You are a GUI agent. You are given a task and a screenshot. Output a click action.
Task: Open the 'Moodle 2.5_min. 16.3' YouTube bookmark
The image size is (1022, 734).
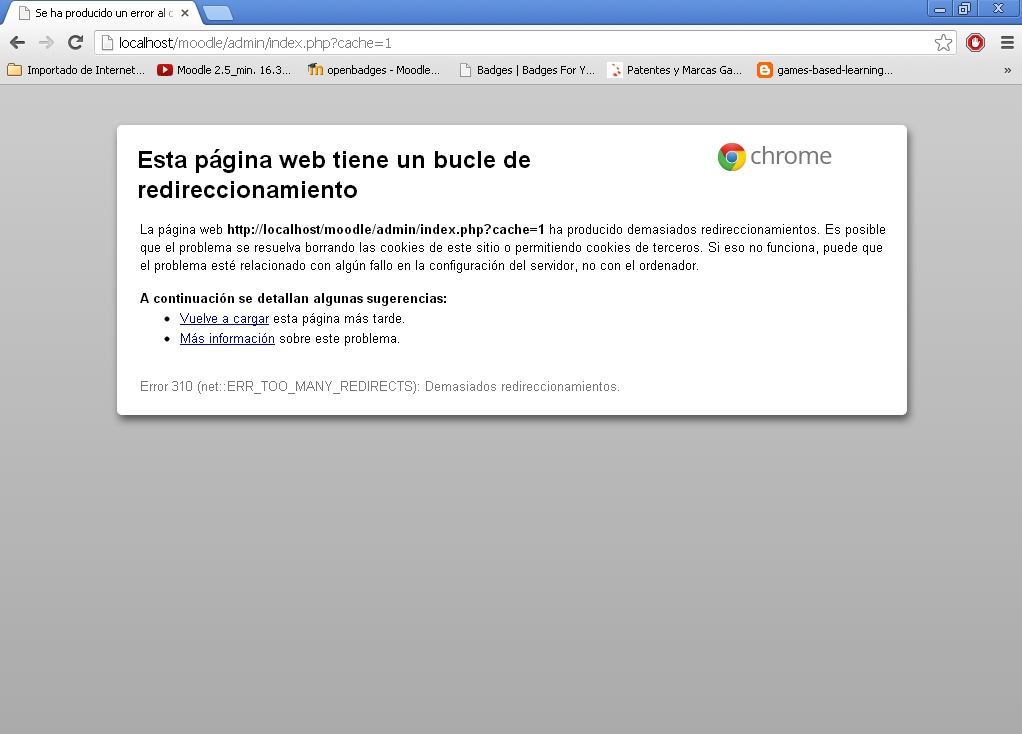click(224, 70)
